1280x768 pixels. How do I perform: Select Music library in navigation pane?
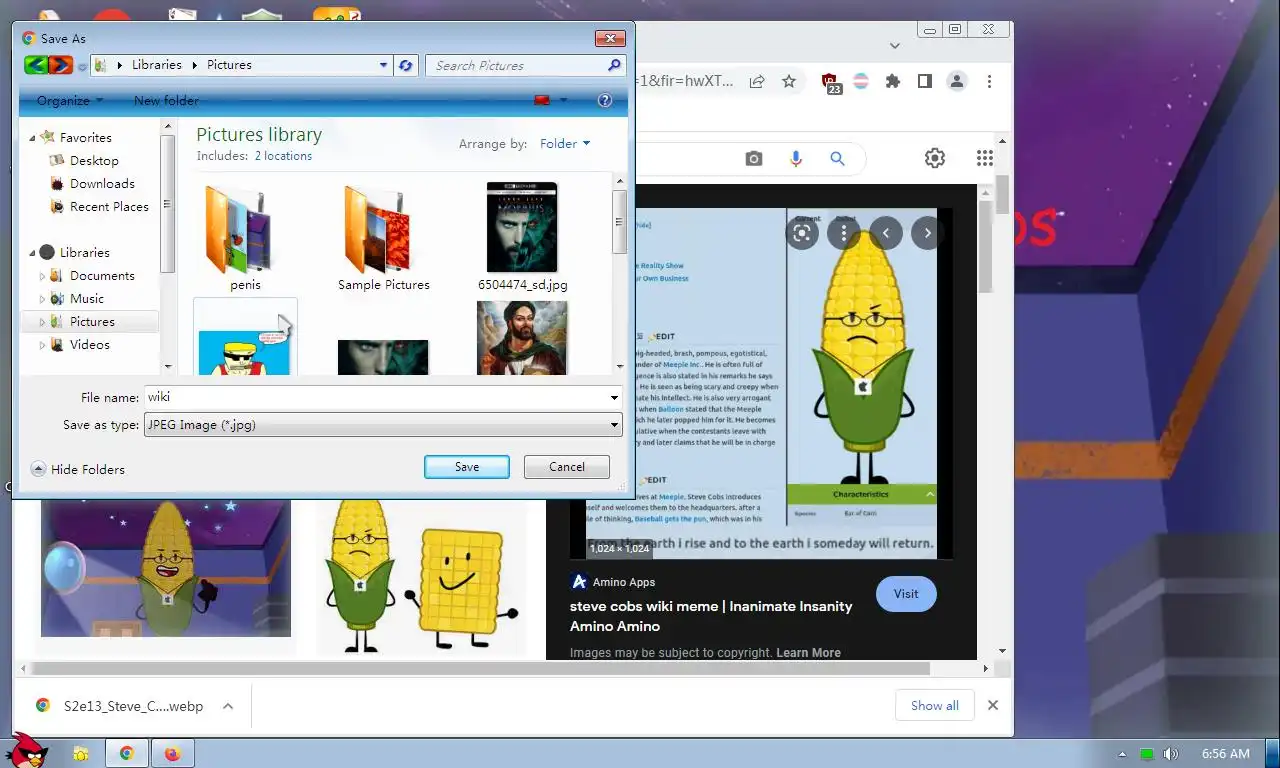[87, 298]
